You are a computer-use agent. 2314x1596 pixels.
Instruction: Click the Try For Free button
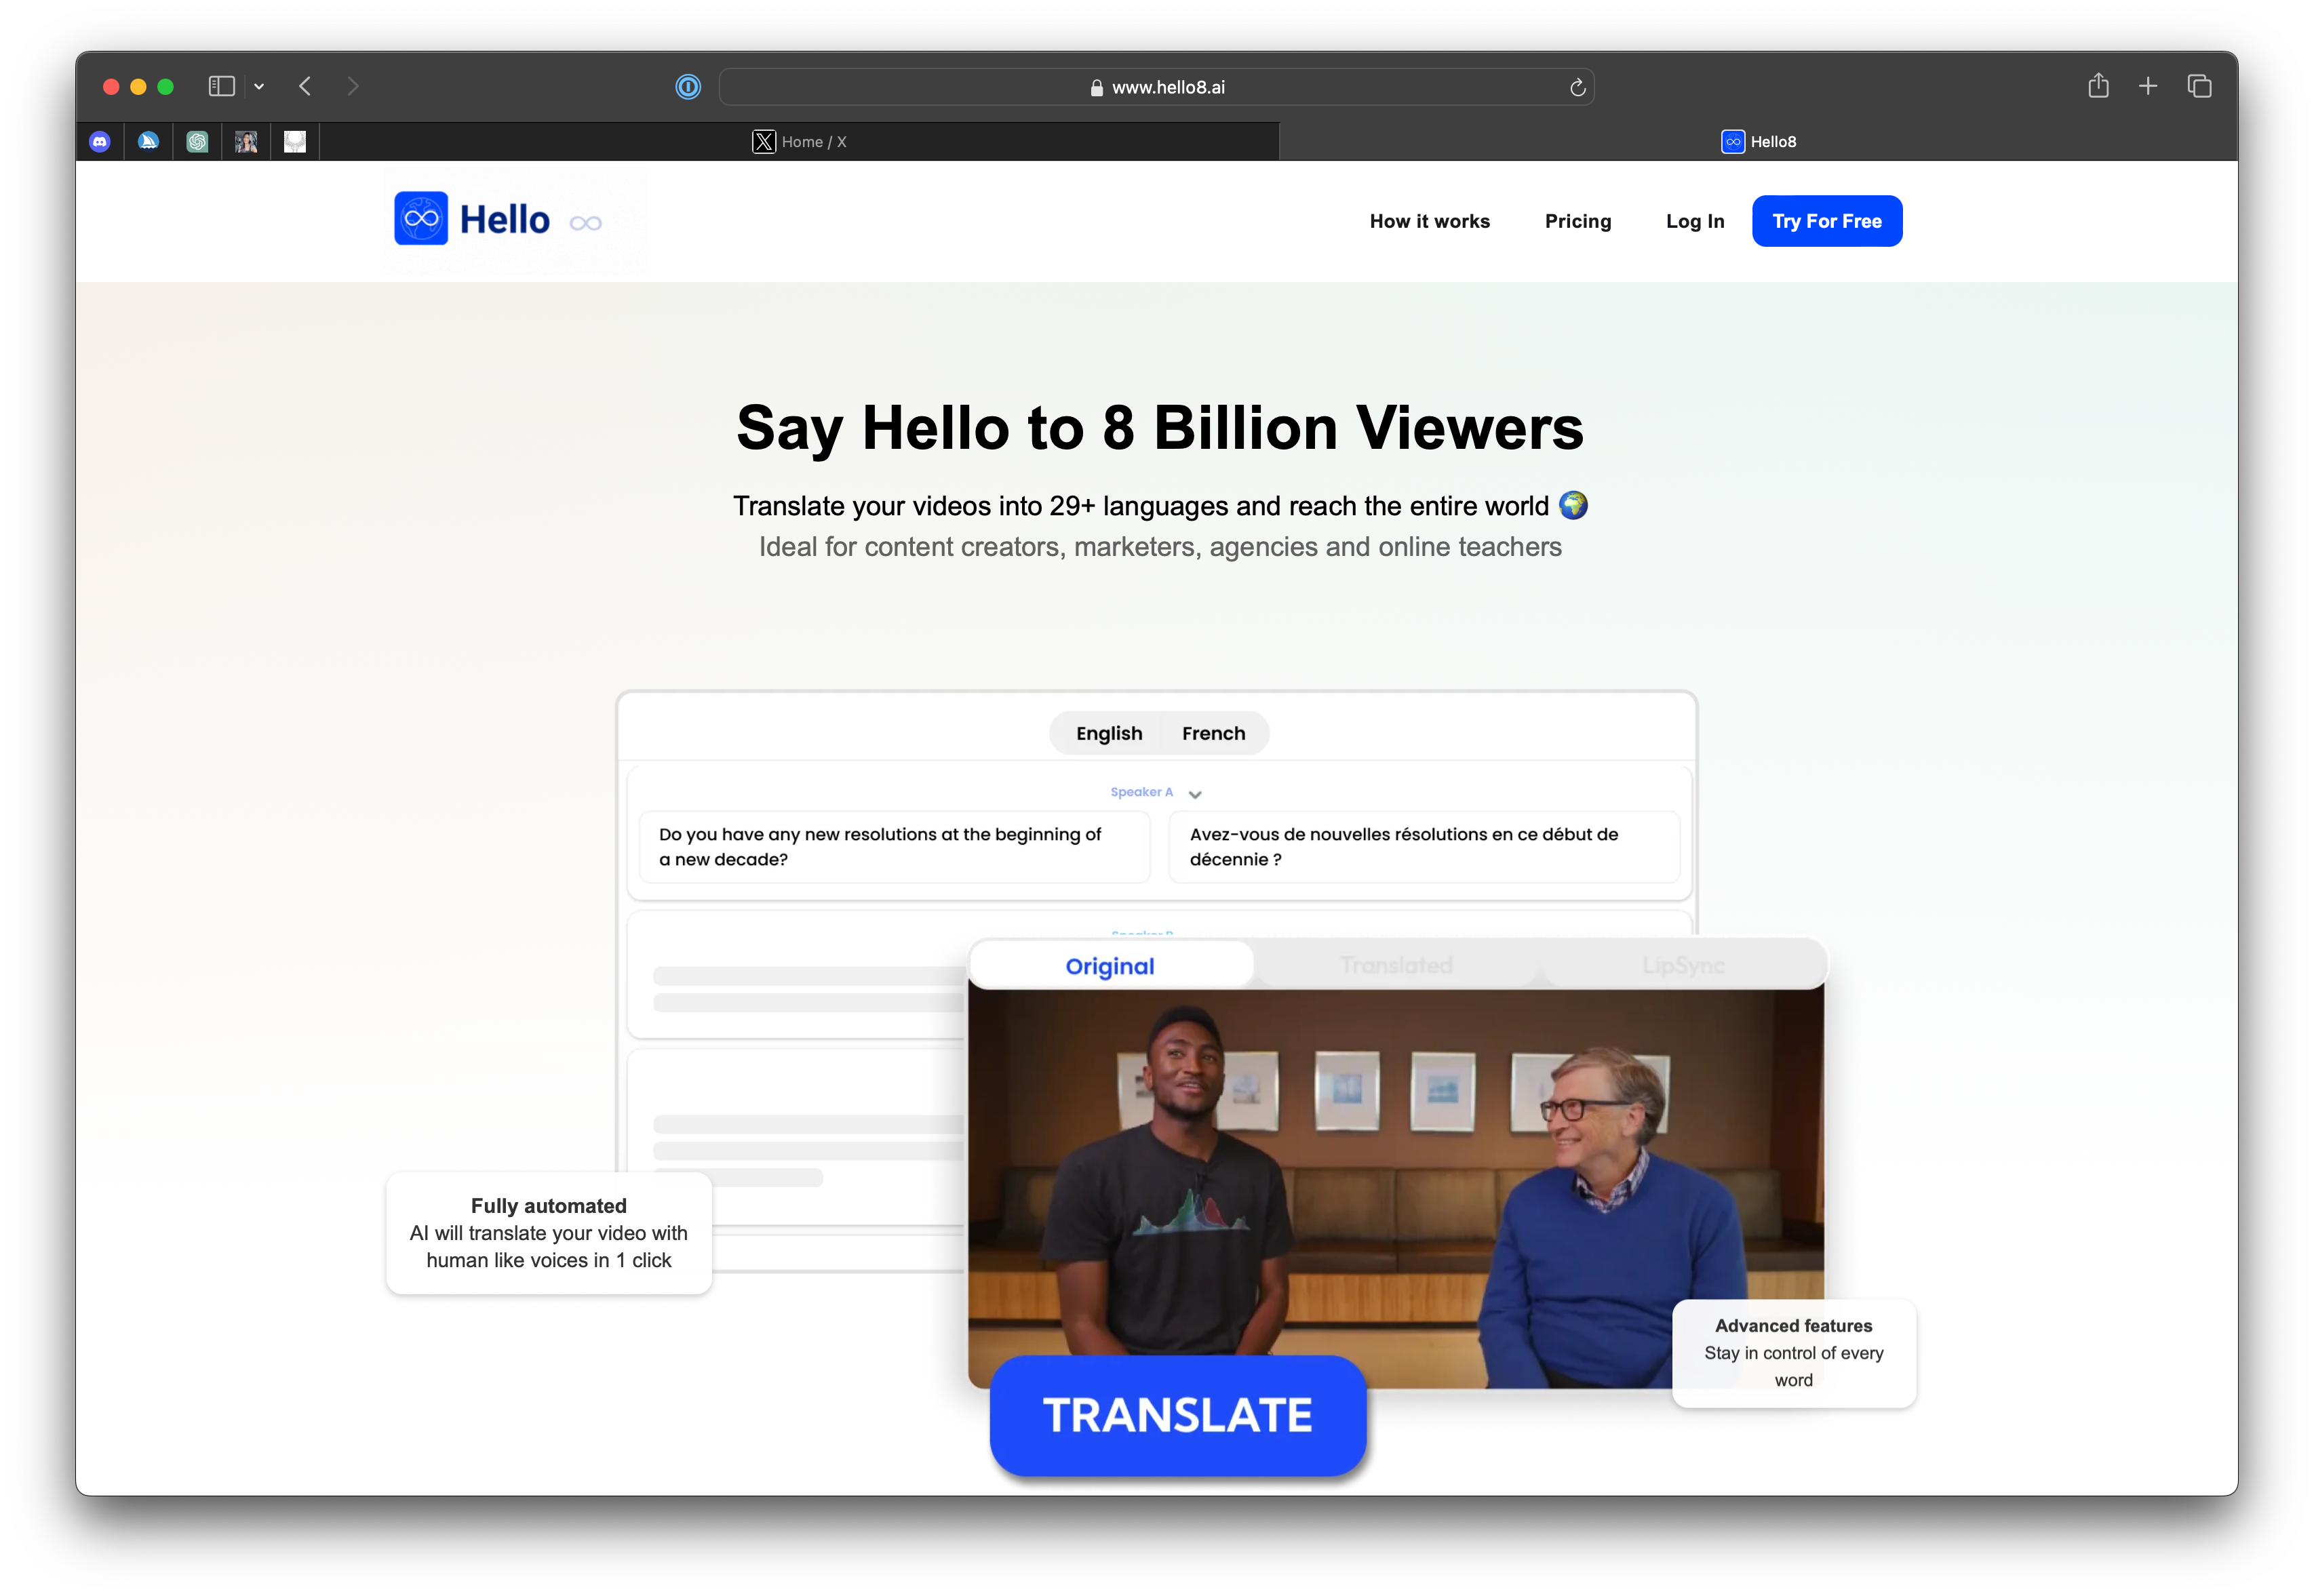tap(1826, 221)
